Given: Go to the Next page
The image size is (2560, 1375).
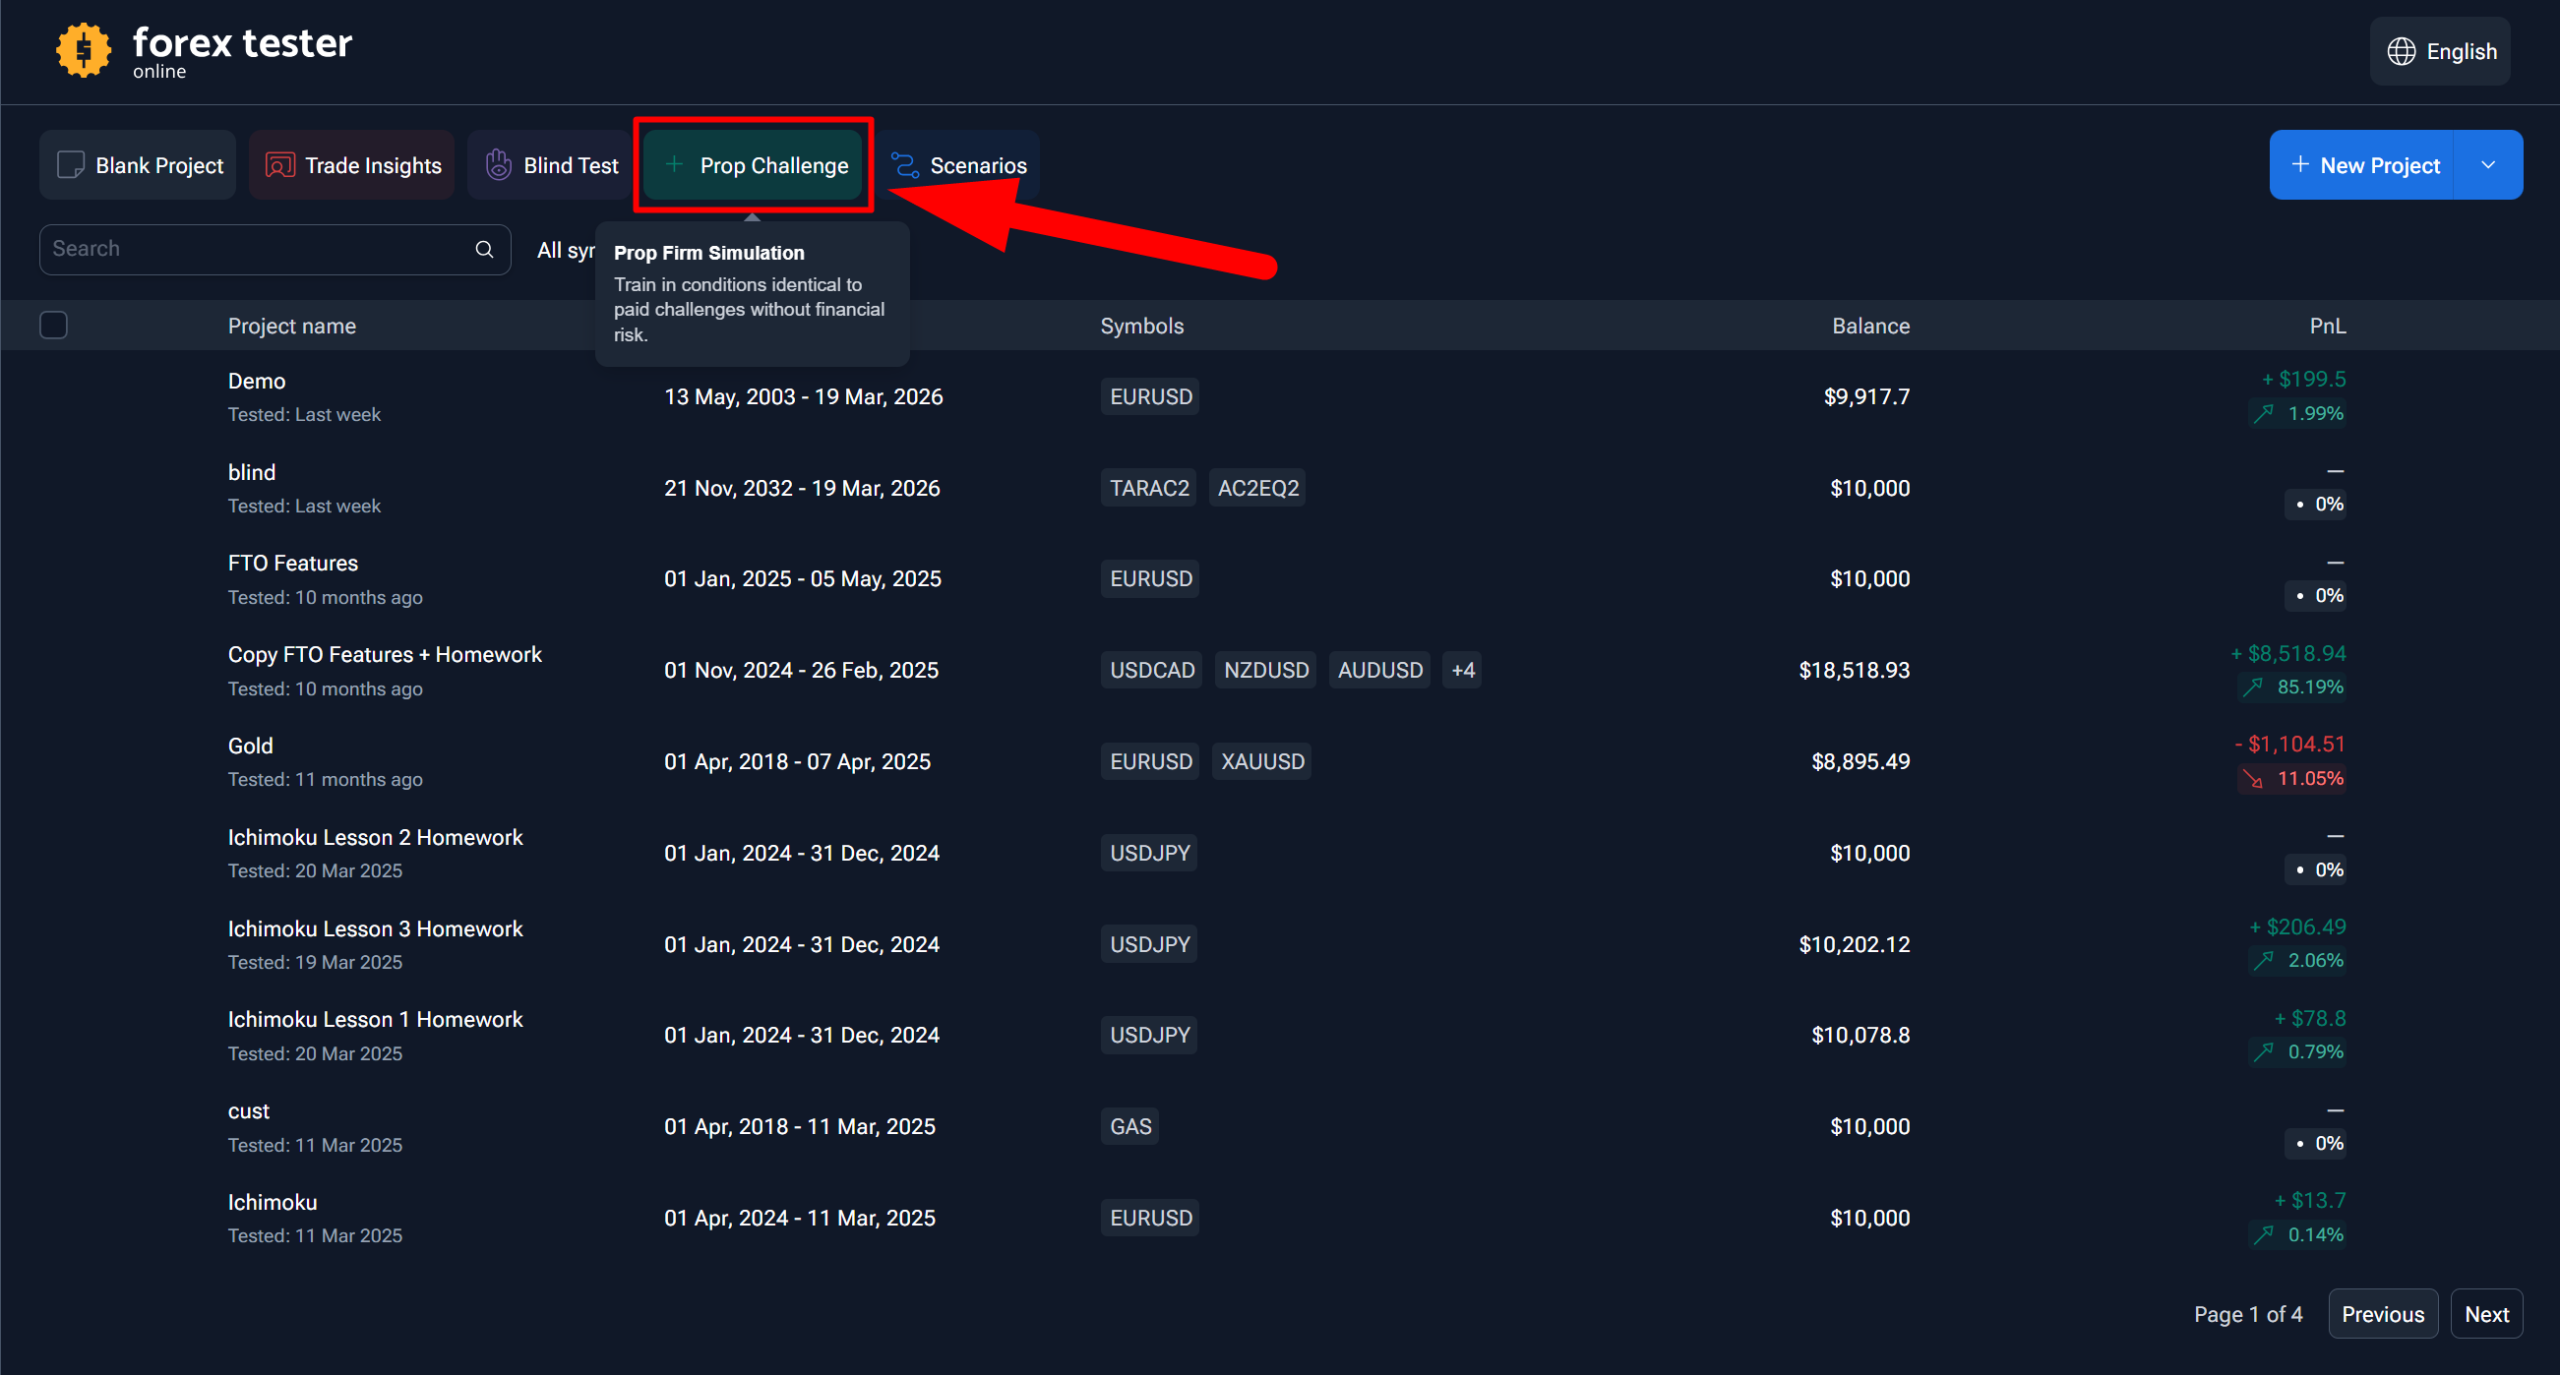Looking at the screenshot, I should pyautogui.click(x=2486, y=1314).
